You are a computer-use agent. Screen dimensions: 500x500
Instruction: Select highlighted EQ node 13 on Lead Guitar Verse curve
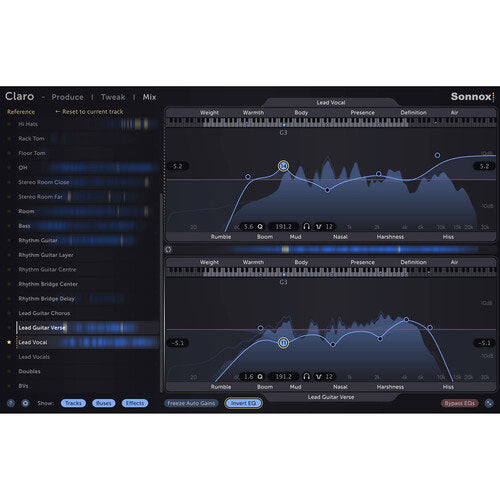tap(283, 343)
